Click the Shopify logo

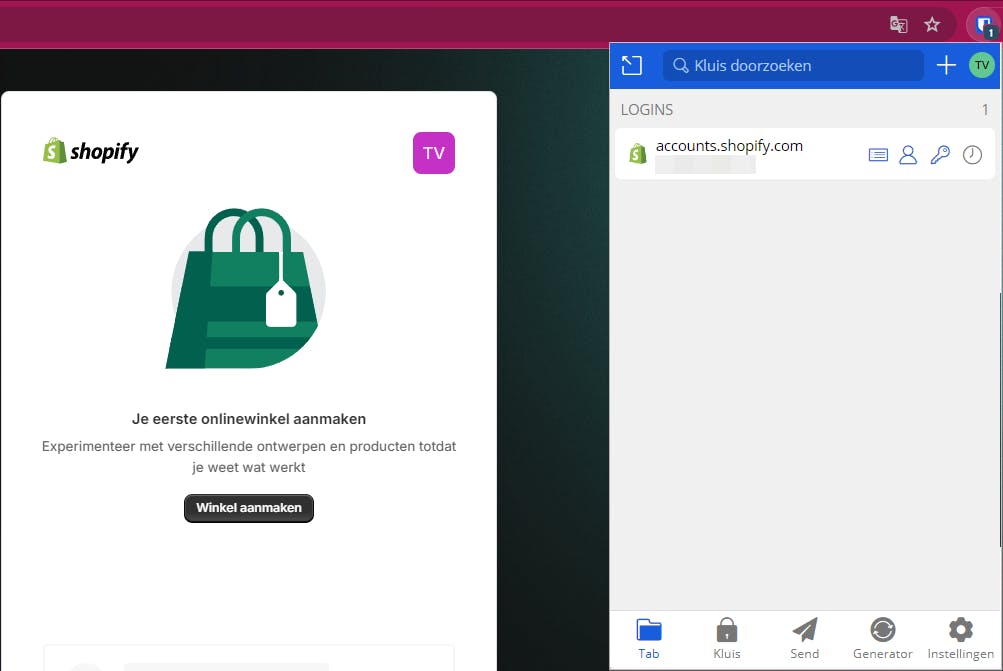[x=90, y=151]
